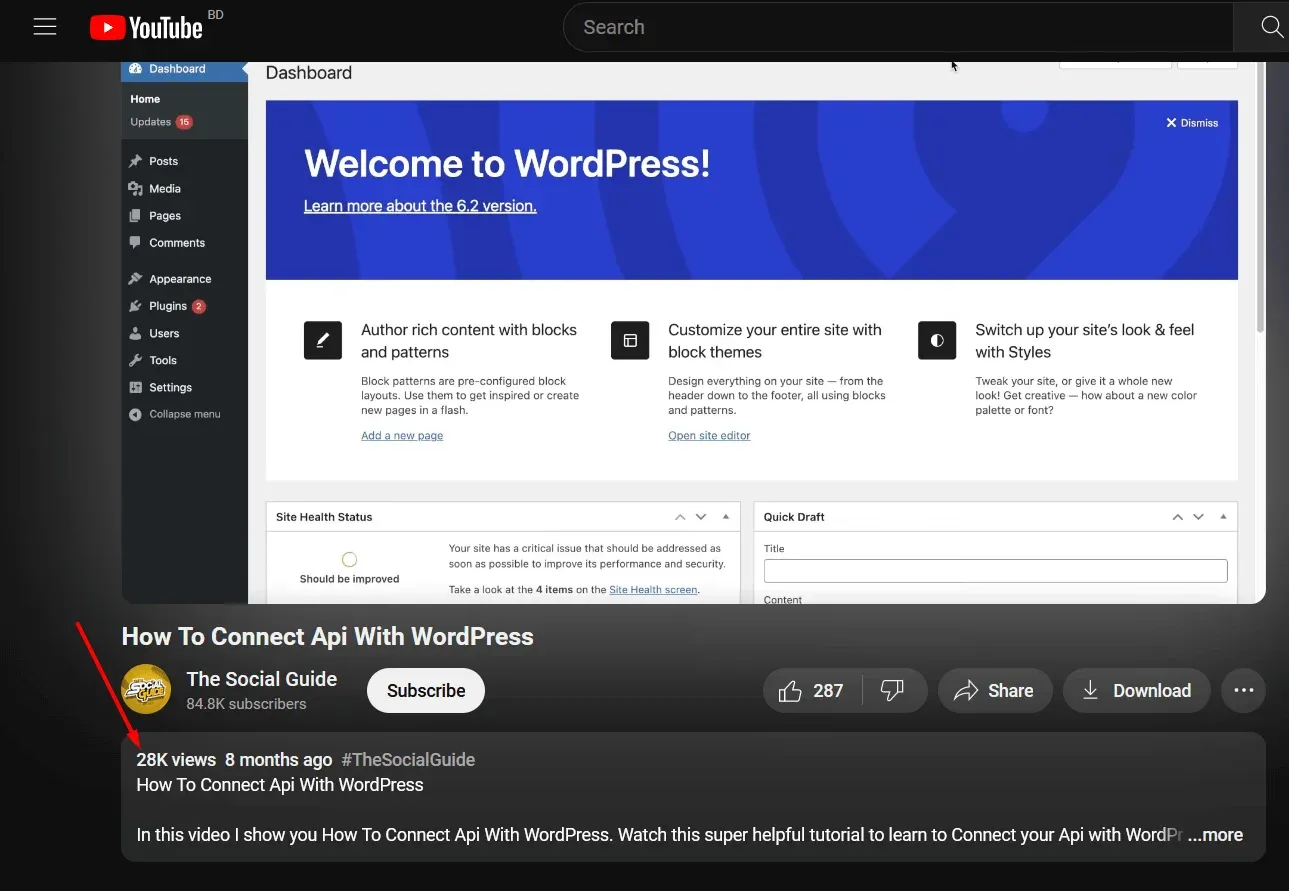Open the YouTube hamburger guide menu
This screenshot has width=1289, height=891.
pos(45,27)
